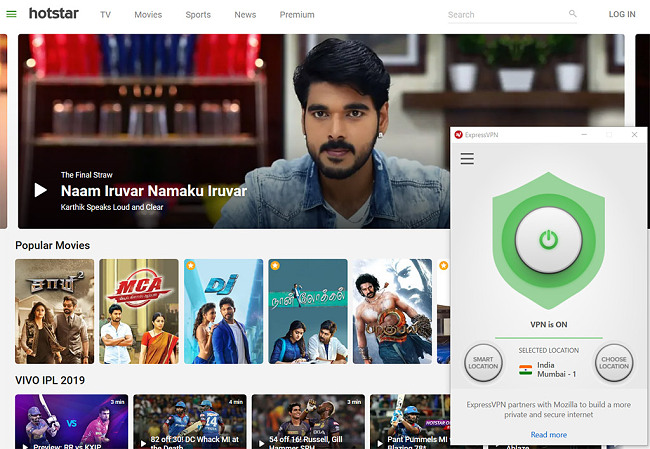Open the DJ movie poster
Image resolution: width=650 pixels, height=449 pixels.
pyautogui.click(x=223, y=311)
